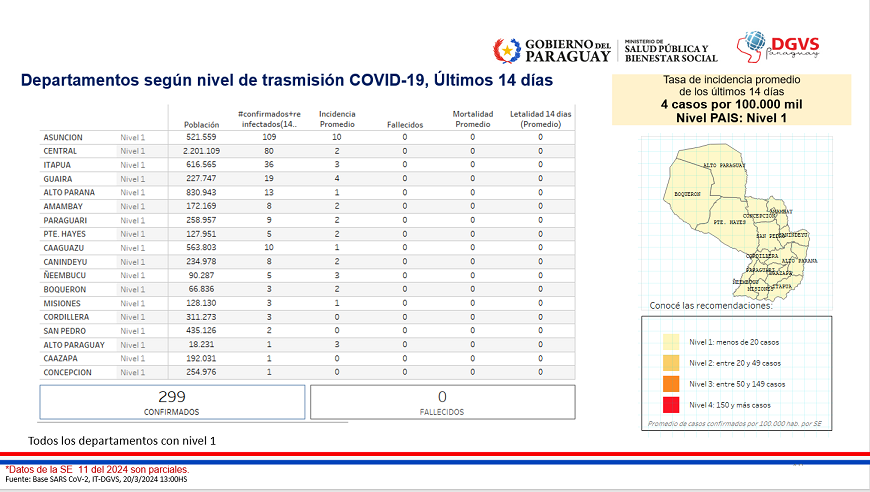Screen dimensions: 870x492
Task: Click the Nivel 3 orange legend swatch
Action: click(670, 383)
